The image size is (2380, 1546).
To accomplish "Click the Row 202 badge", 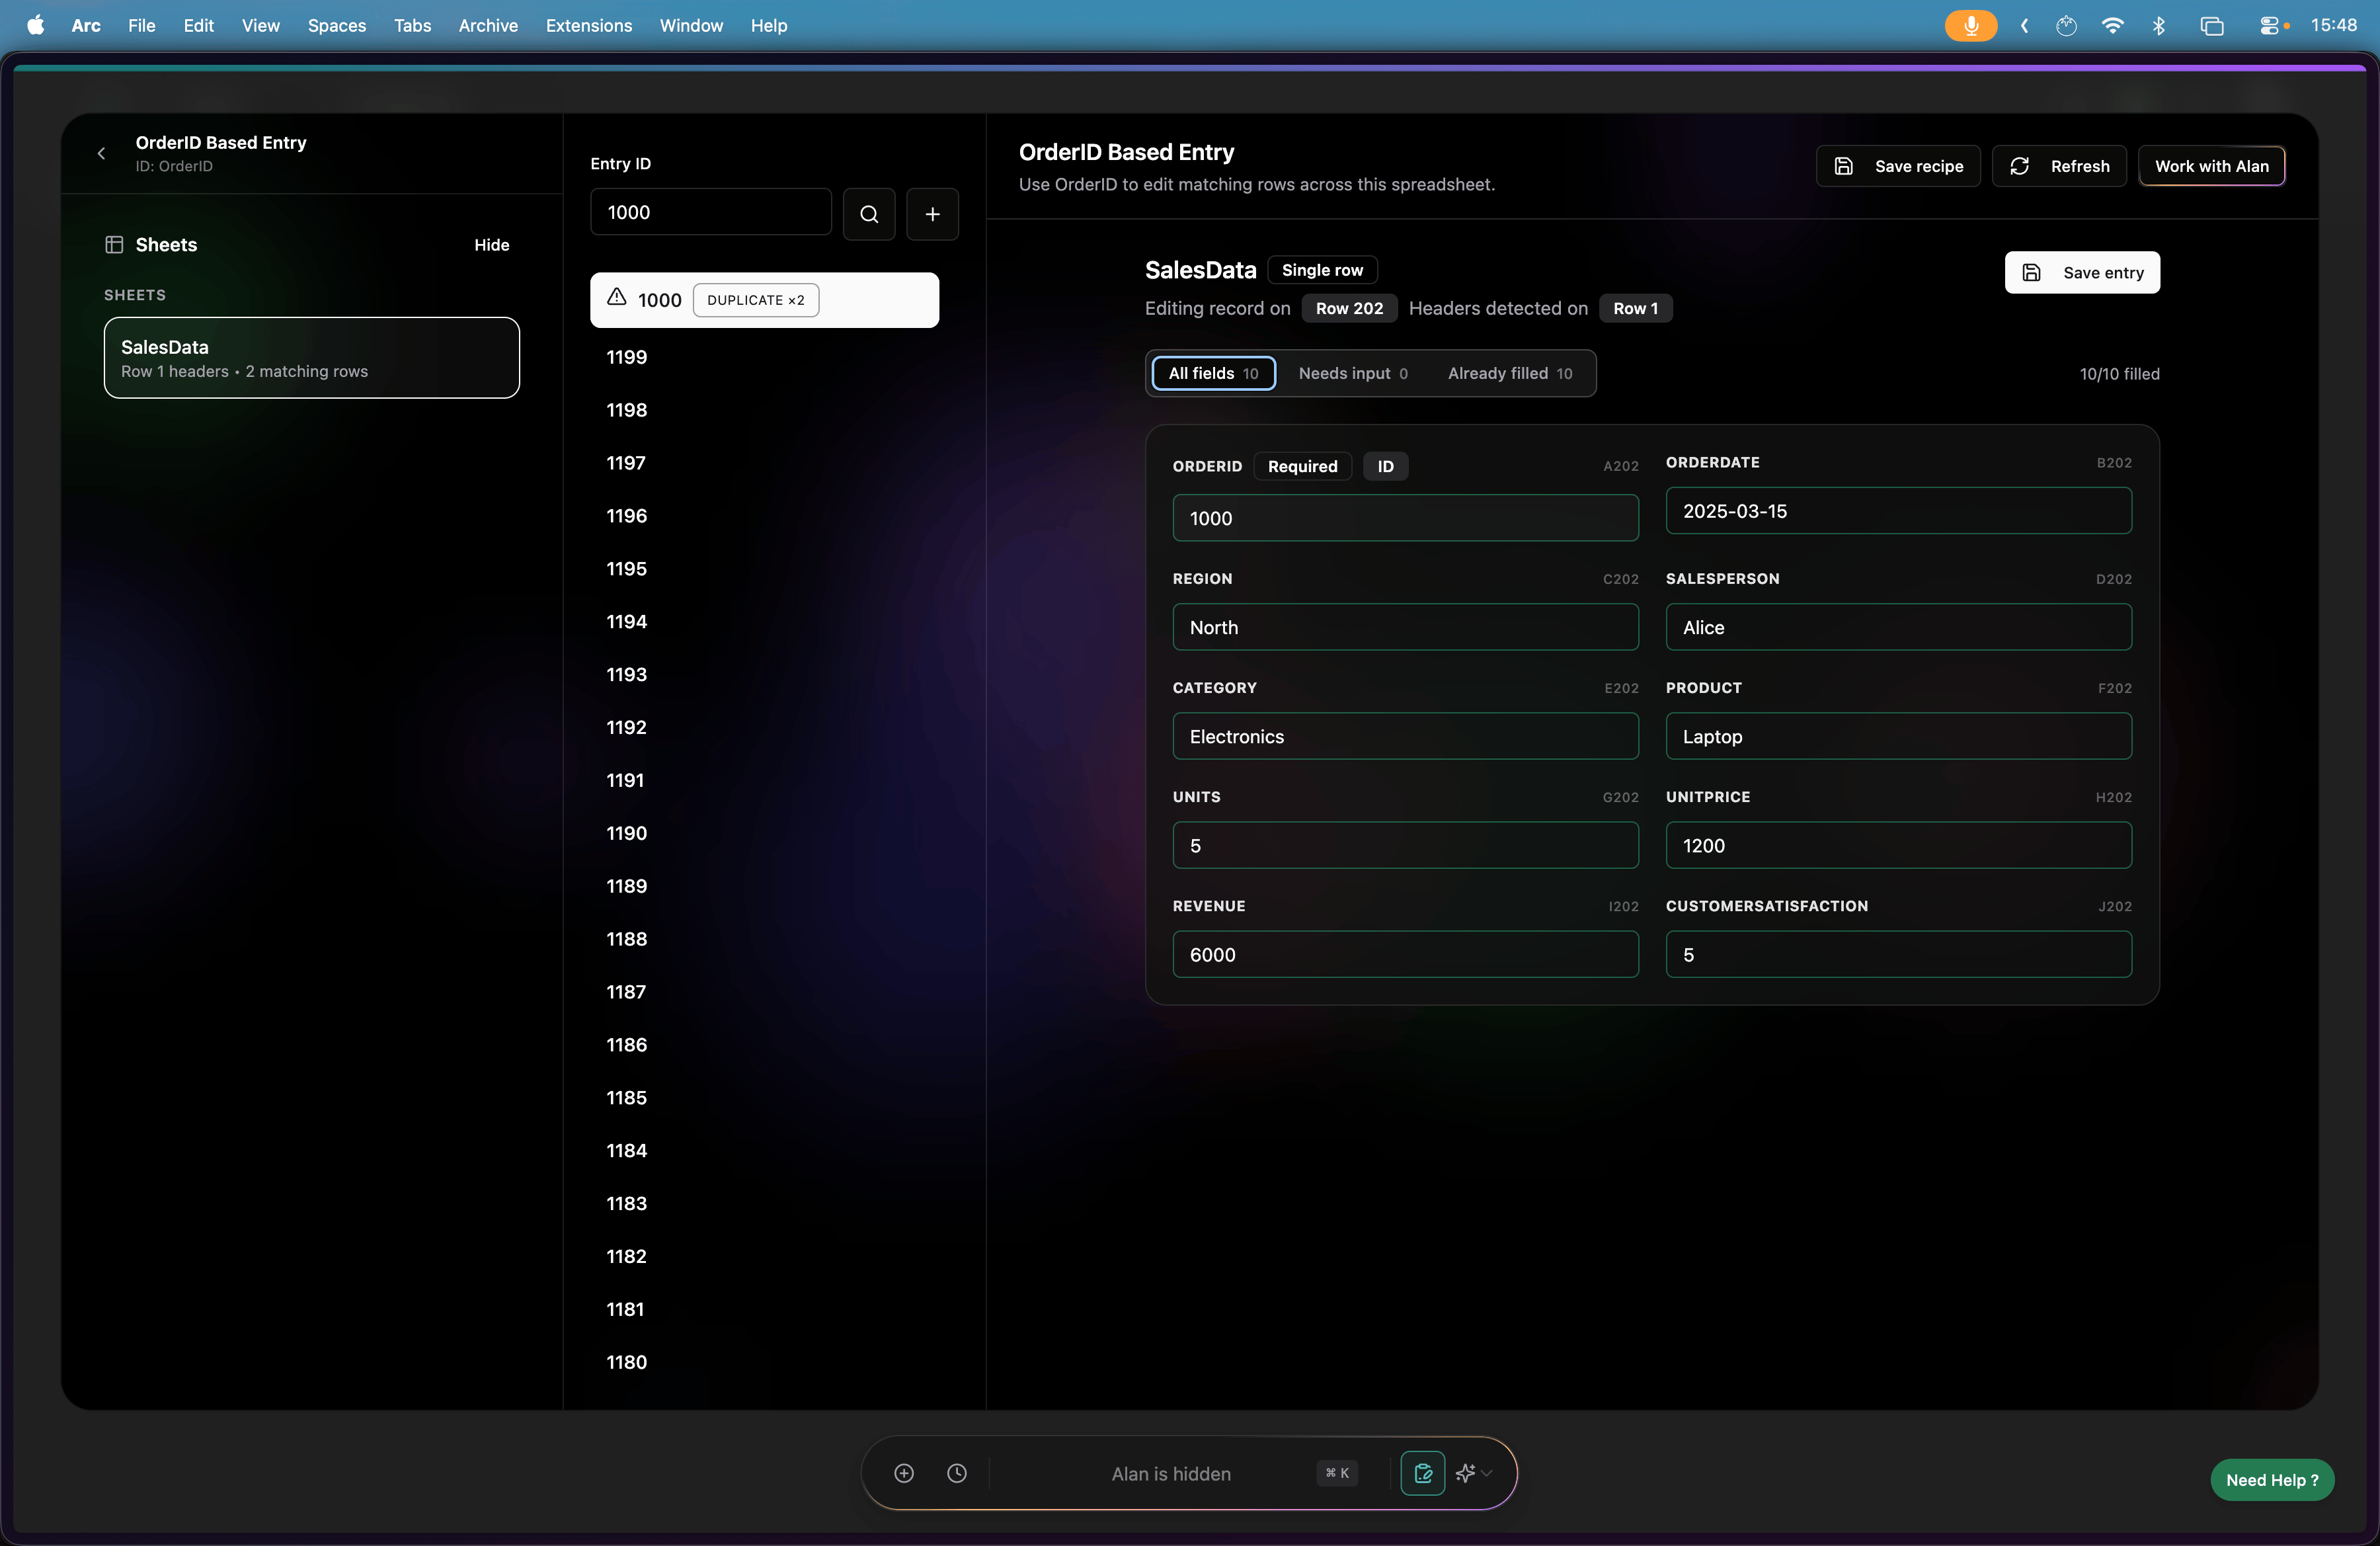I will tap(1349, 308).
